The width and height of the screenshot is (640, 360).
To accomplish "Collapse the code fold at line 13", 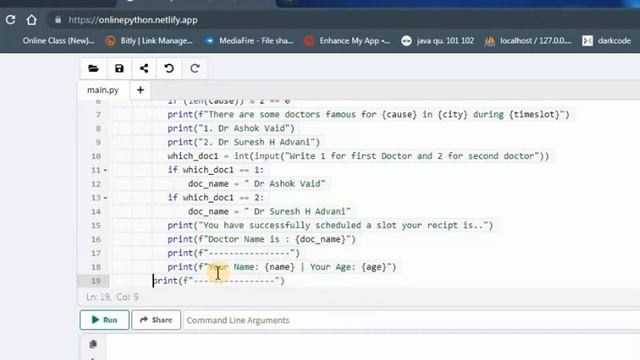I will [105, 198].
